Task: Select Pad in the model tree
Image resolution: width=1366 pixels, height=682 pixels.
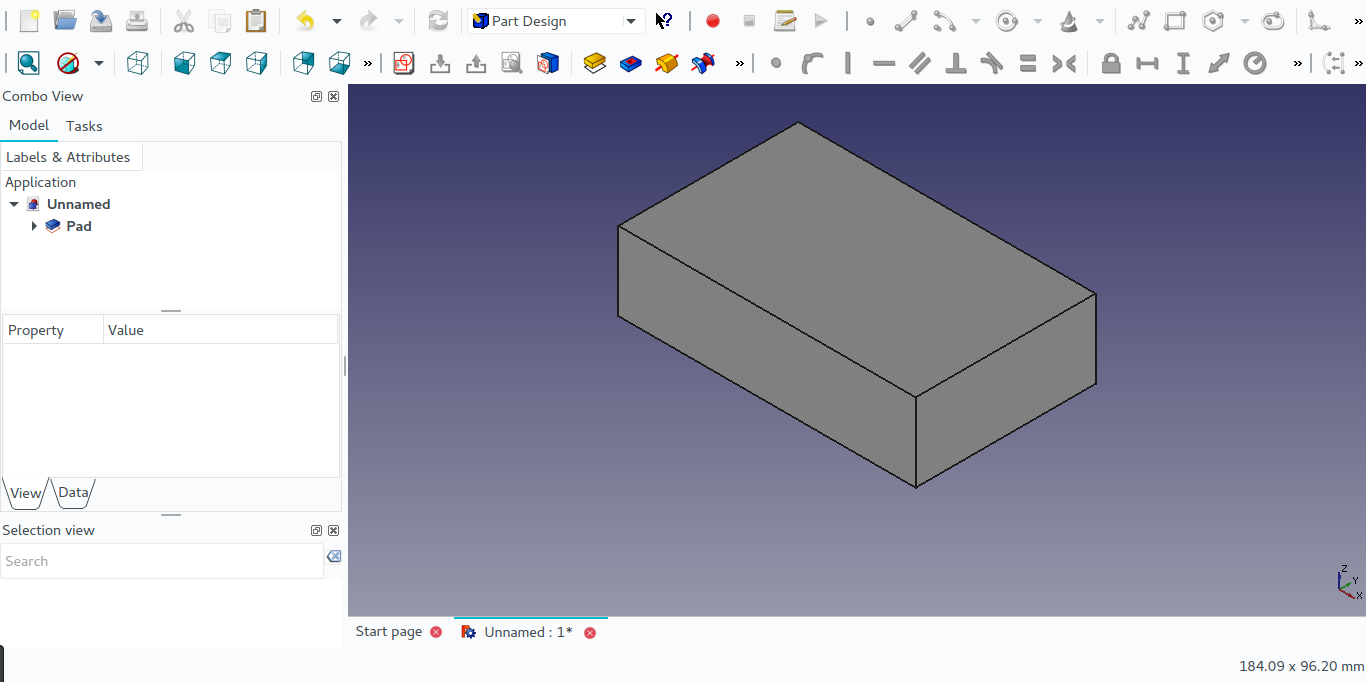Action: (x=79, y=226)
